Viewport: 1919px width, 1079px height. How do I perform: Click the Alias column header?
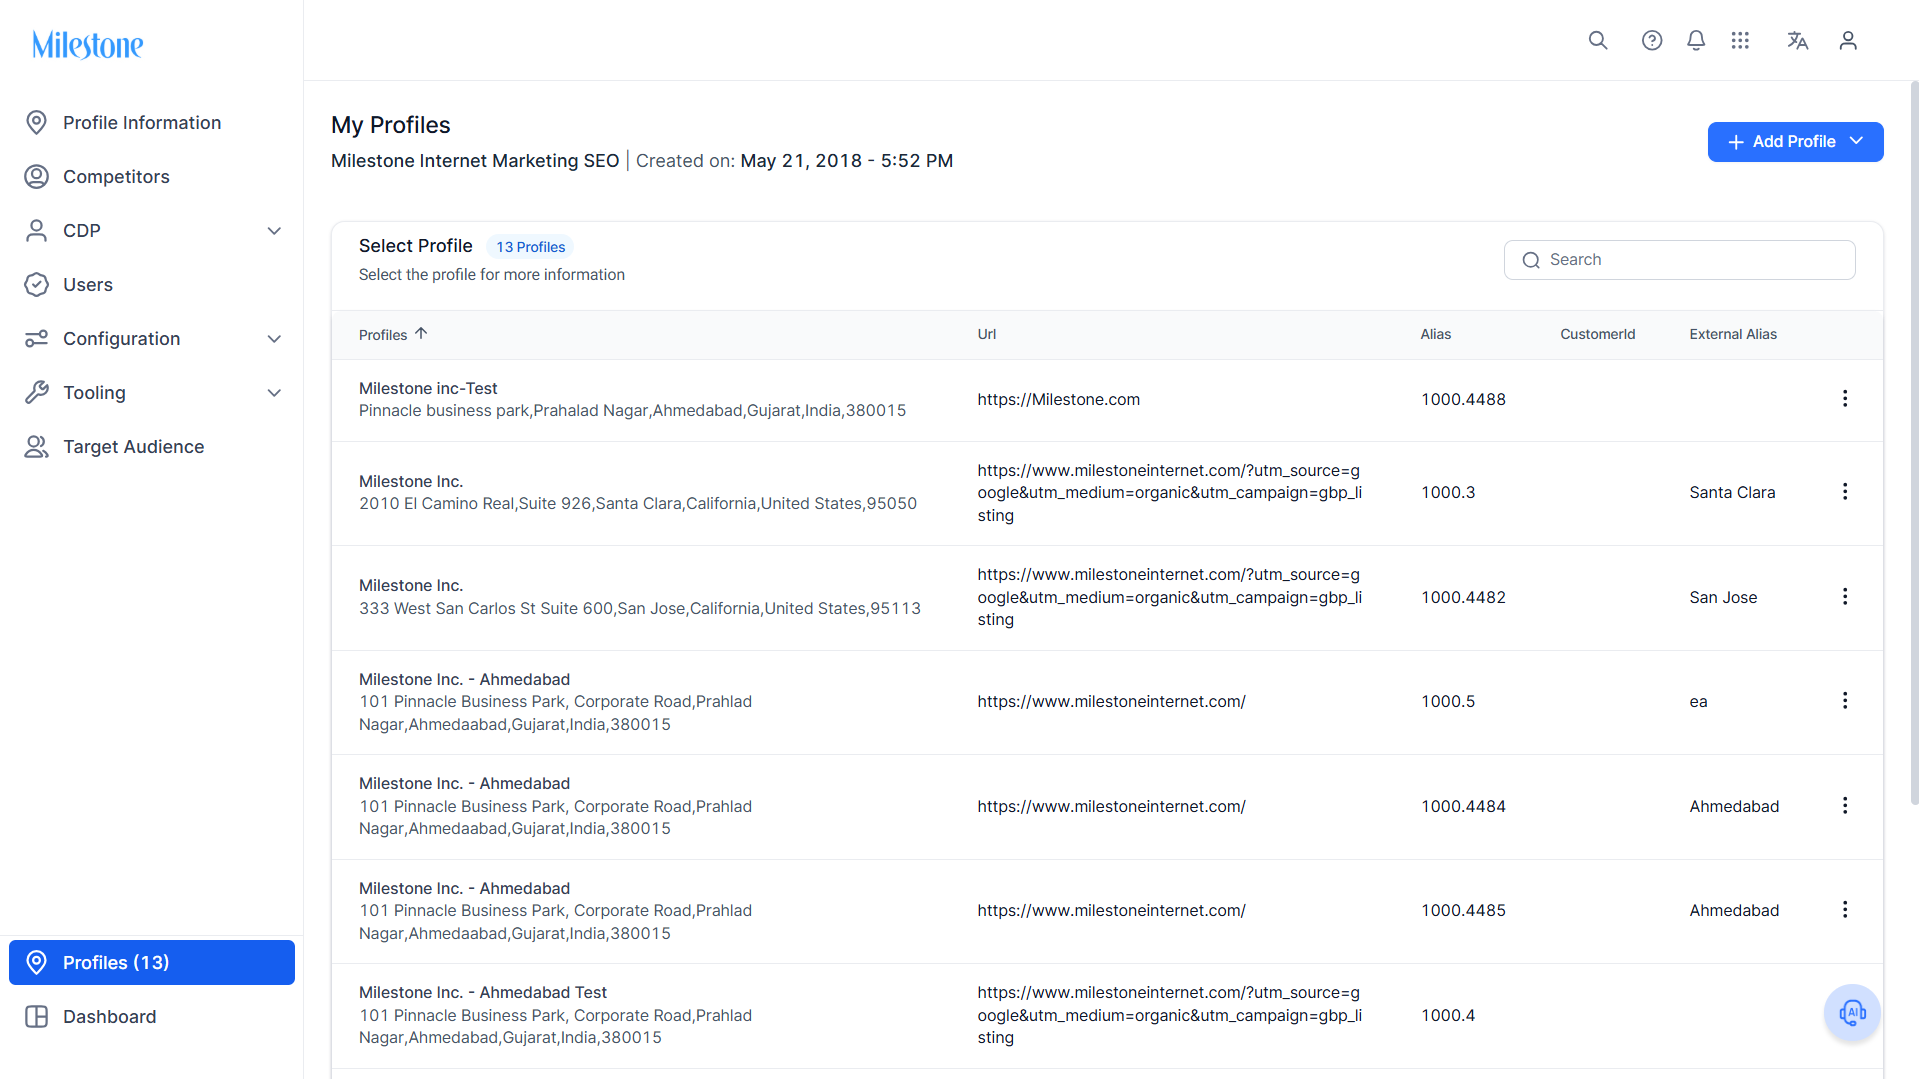click(1435, 334)
